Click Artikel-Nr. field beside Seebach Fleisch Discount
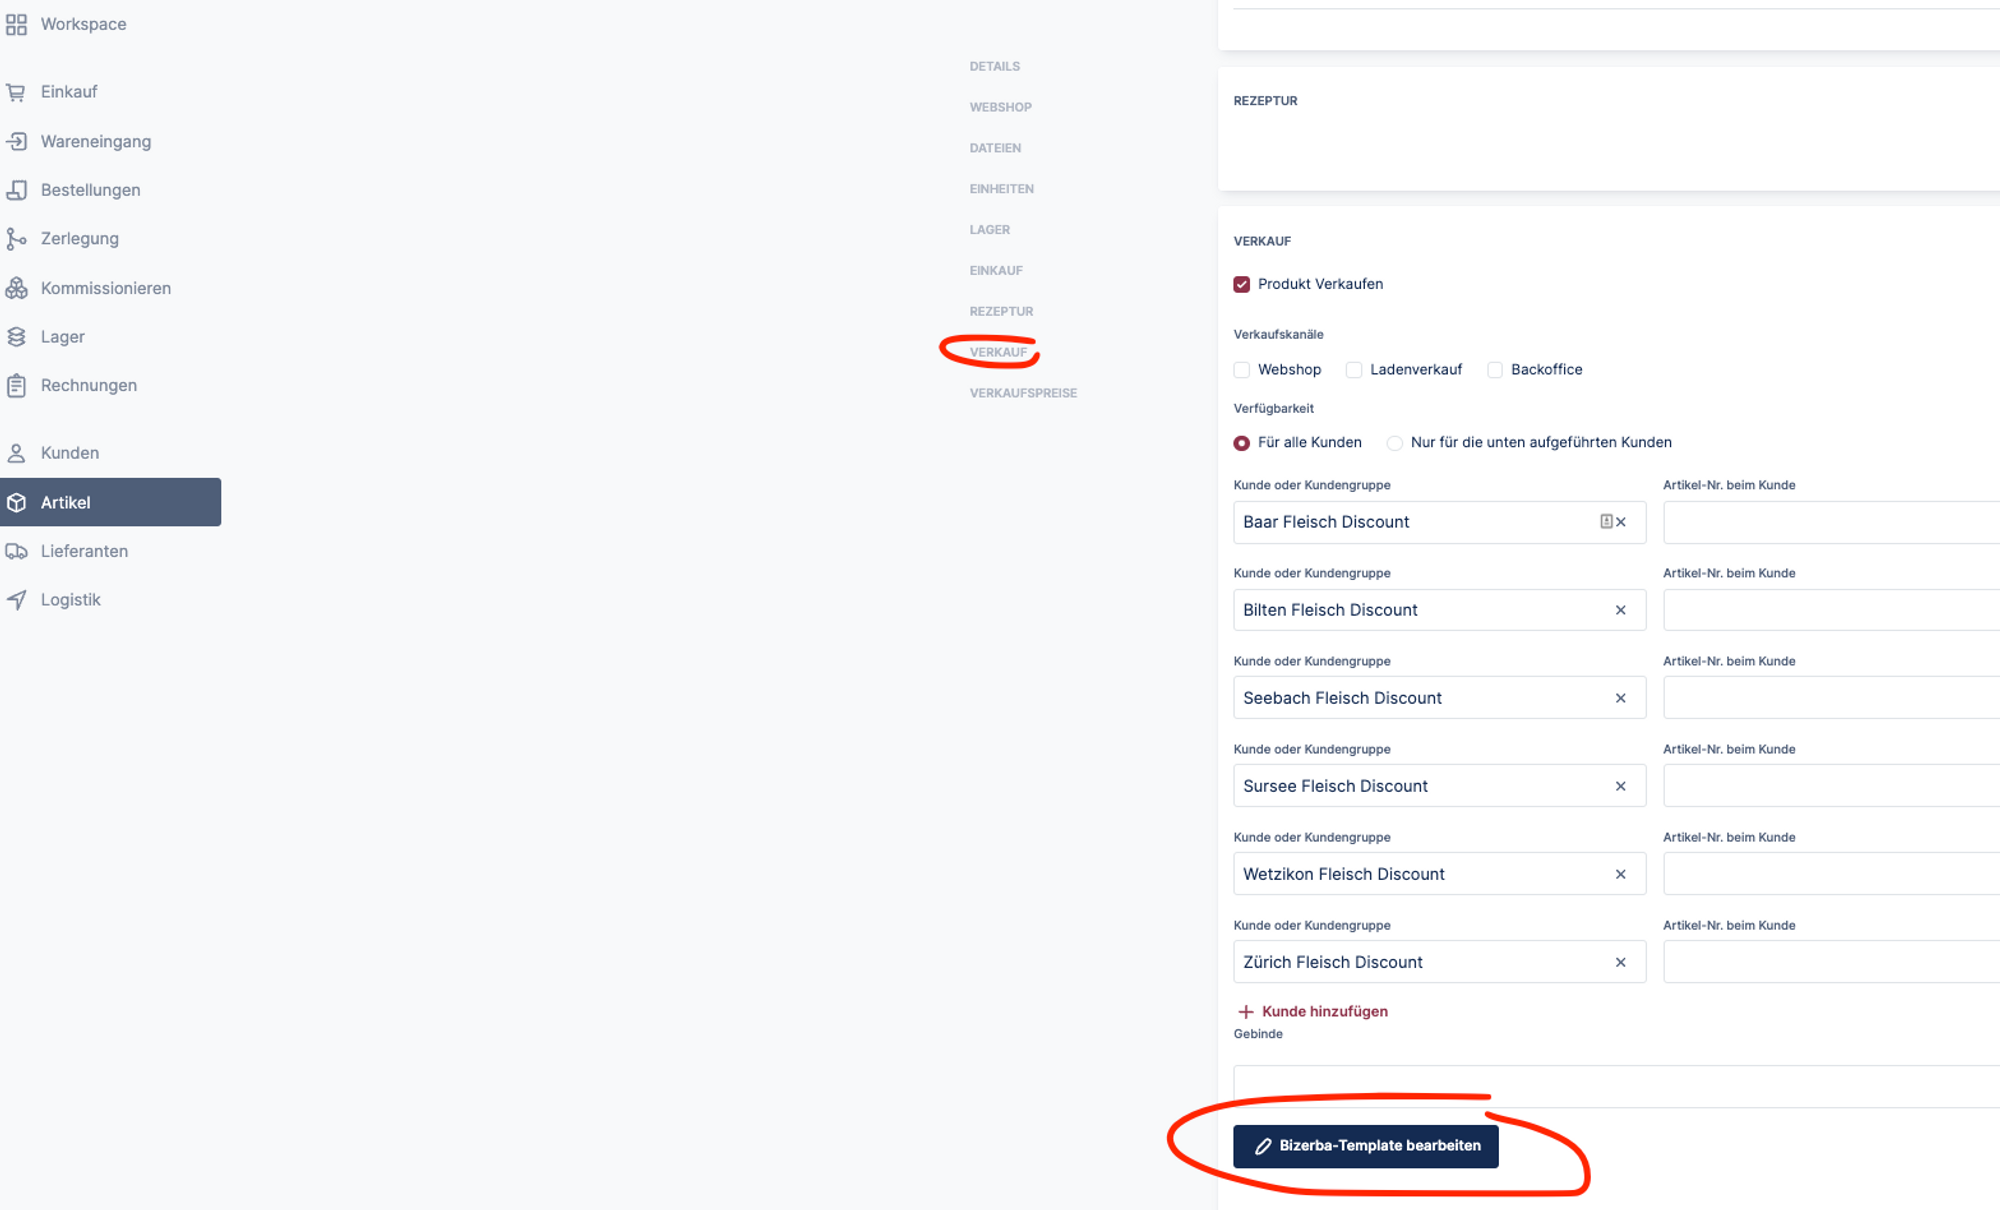Screen dimensions: 2000x1210 click(1830, 698)
